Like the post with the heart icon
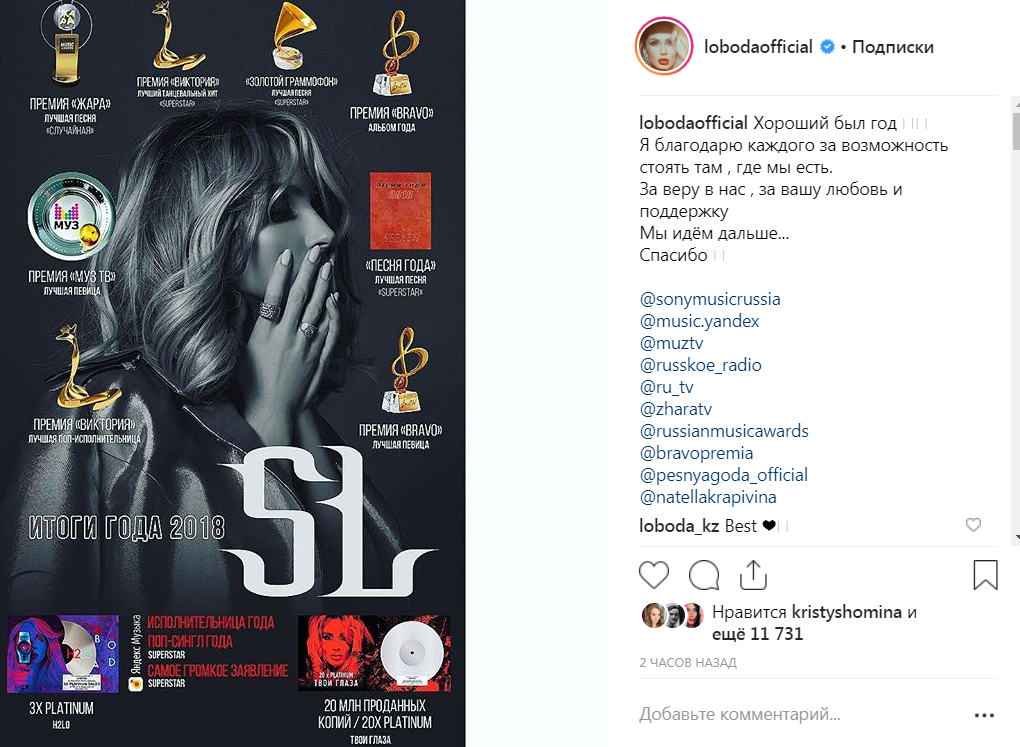This screenshot has height=747, width=1020. pos(654,575)
